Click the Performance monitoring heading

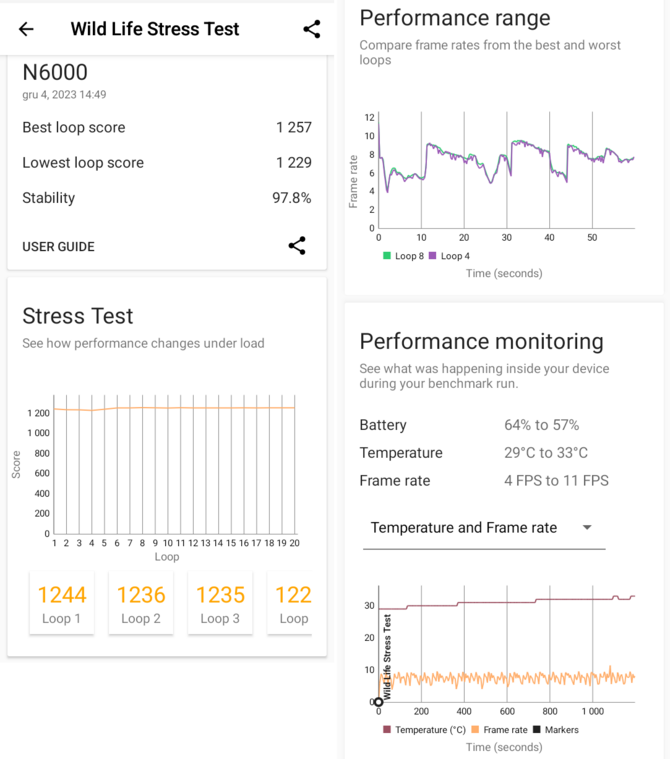(x=482, y=342)
